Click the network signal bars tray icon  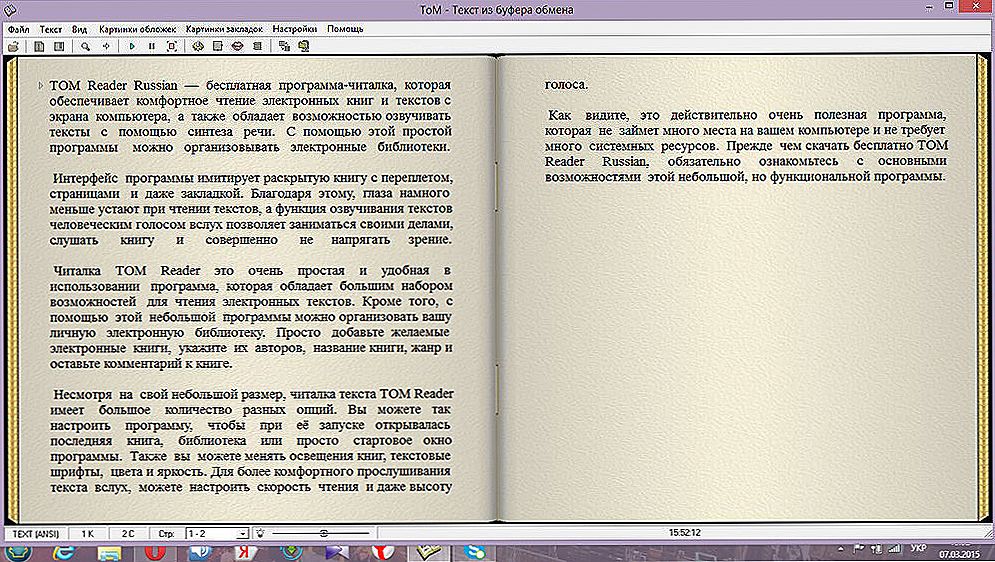point(895,549)
